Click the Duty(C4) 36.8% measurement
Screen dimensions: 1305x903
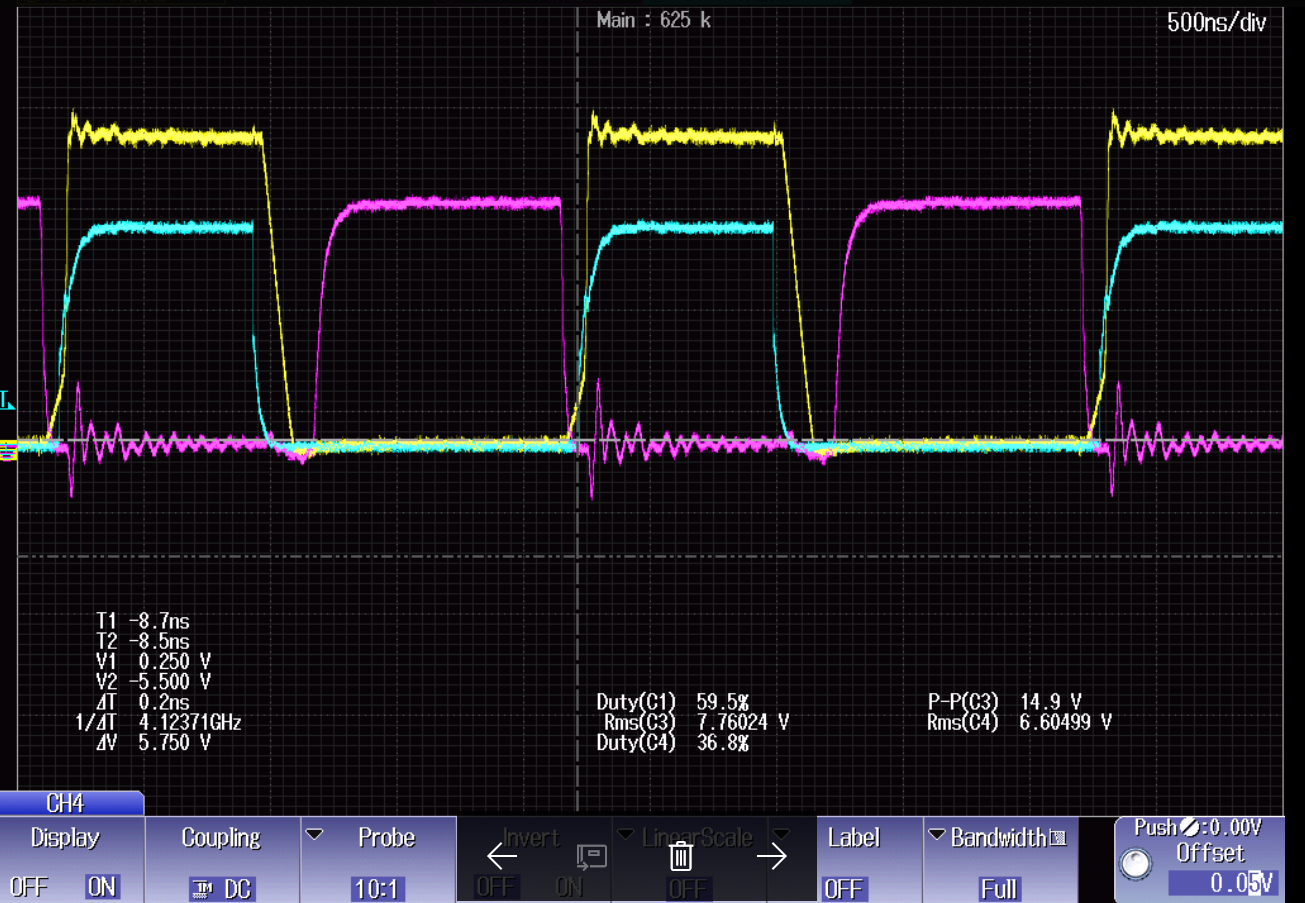click(673, 742)
